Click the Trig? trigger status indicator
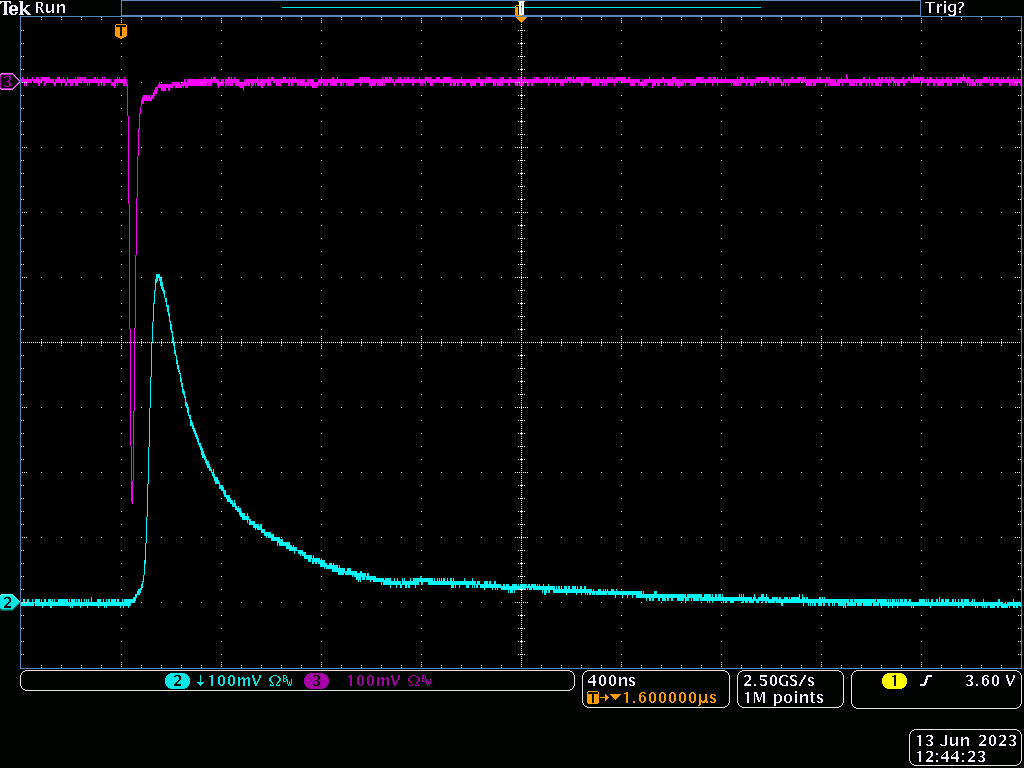Screen dimensions: 1024x768 point(945,8)
